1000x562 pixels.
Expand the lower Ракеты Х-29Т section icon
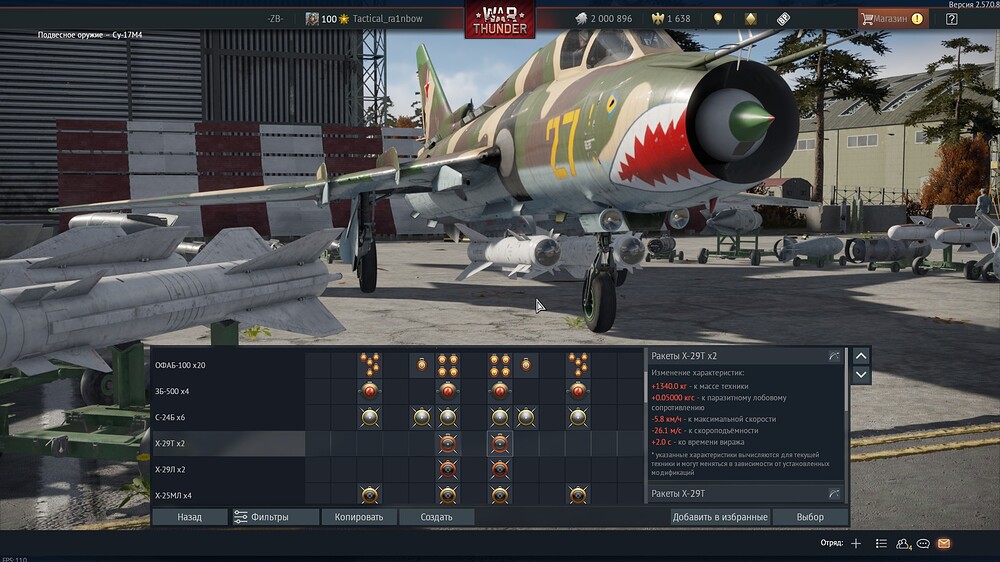(834, 494)
